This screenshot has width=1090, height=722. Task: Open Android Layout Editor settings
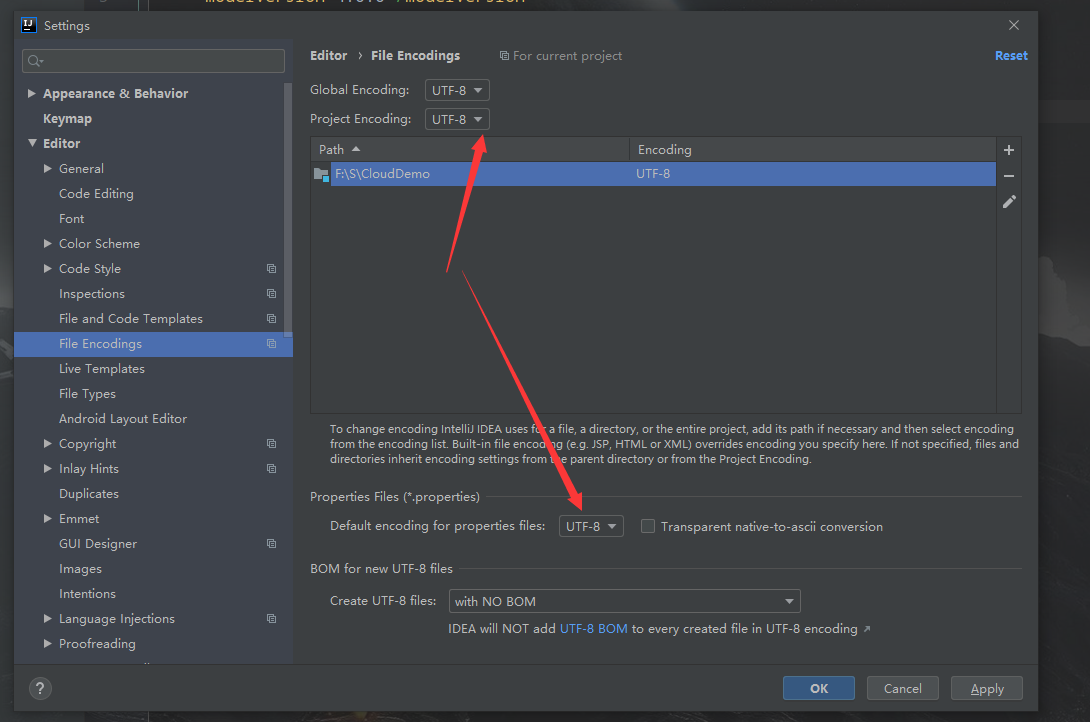point(122,419)
